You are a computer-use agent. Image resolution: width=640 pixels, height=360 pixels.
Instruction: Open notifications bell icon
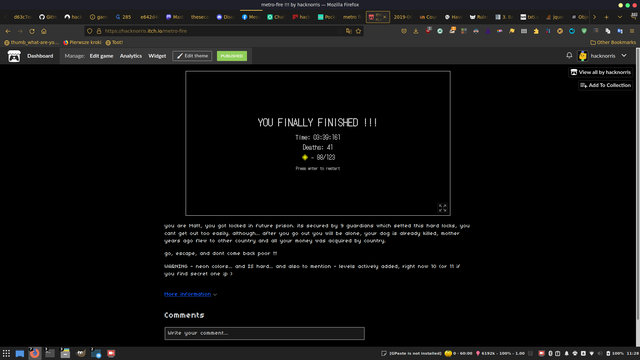click(x=569, y=56)
